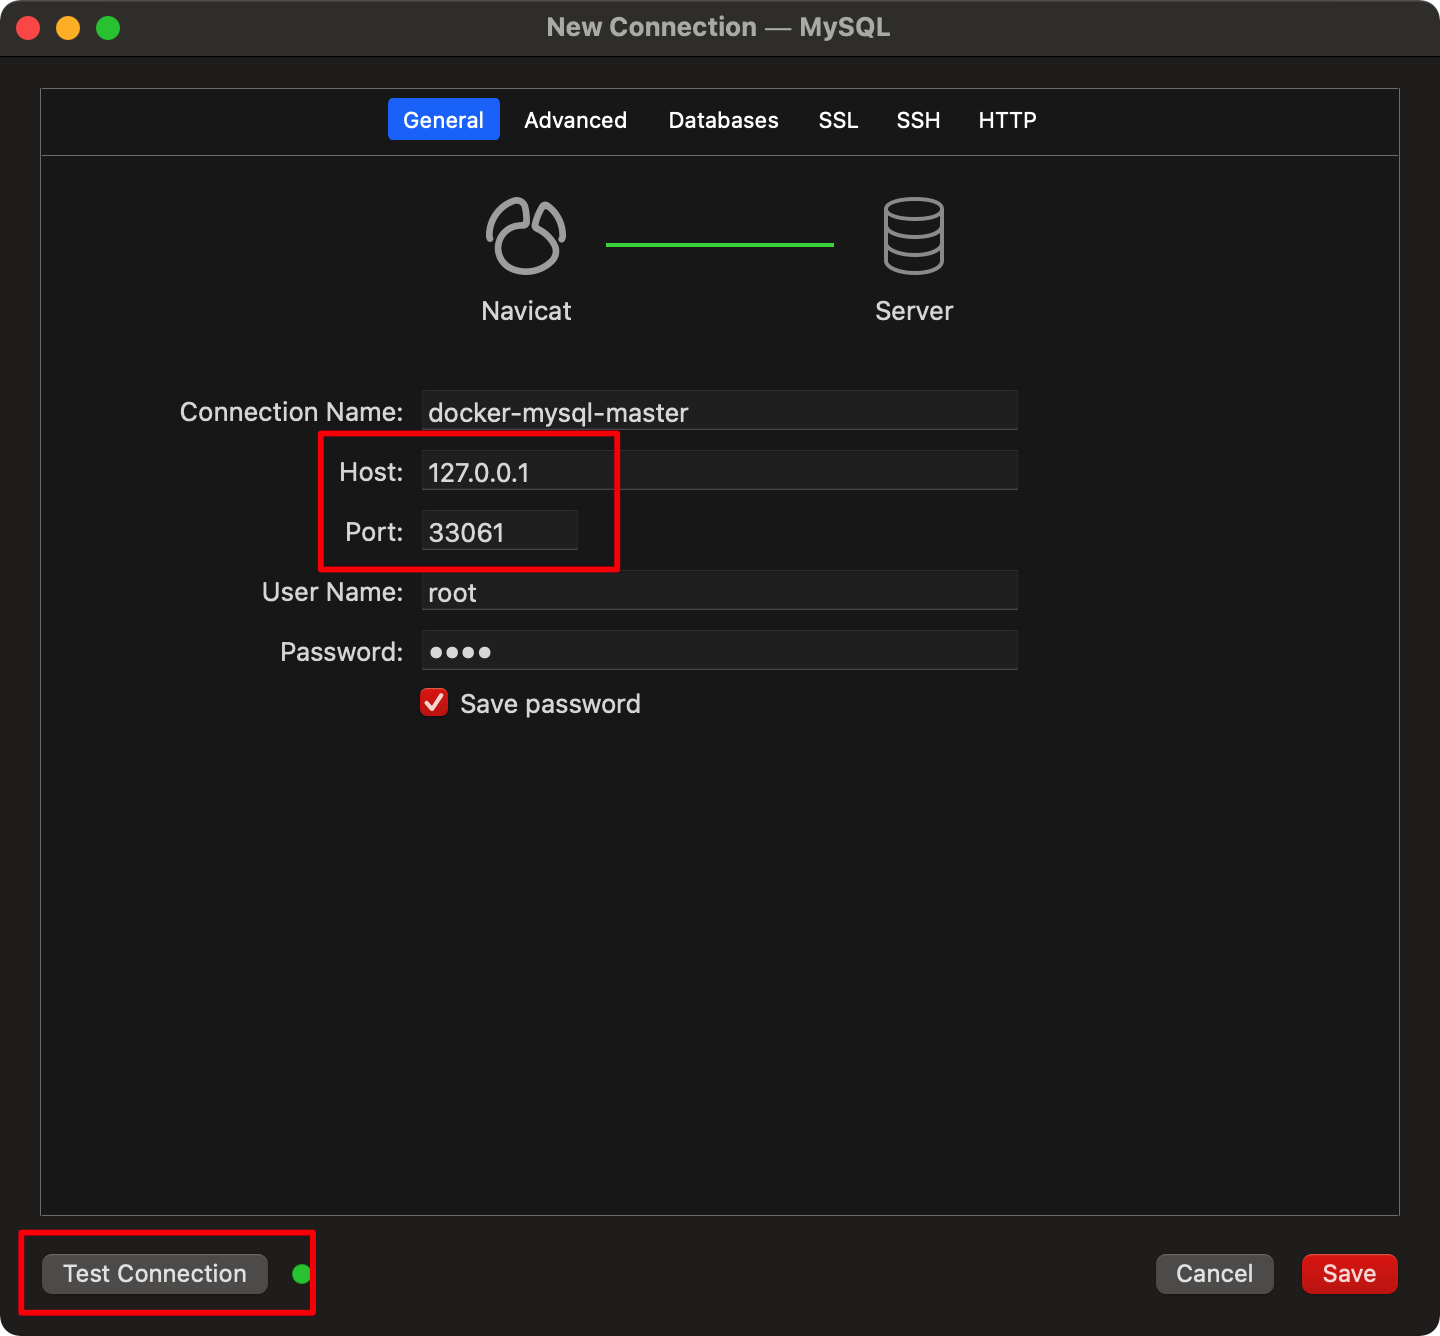Click the Navicat logo icon
Image resolution: width=1440 pixels, height=1336 pixels.
click(526, 236)
